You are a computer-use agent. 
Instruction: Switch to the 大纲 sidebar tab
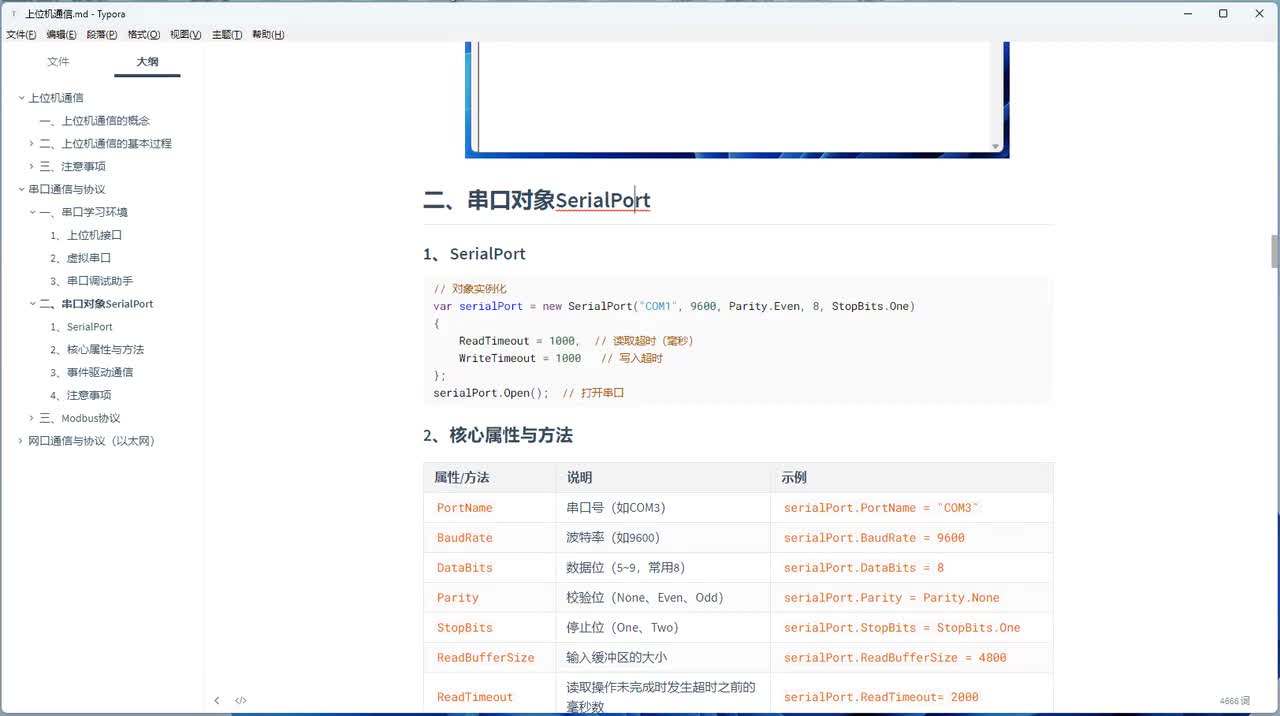[147, 62]
